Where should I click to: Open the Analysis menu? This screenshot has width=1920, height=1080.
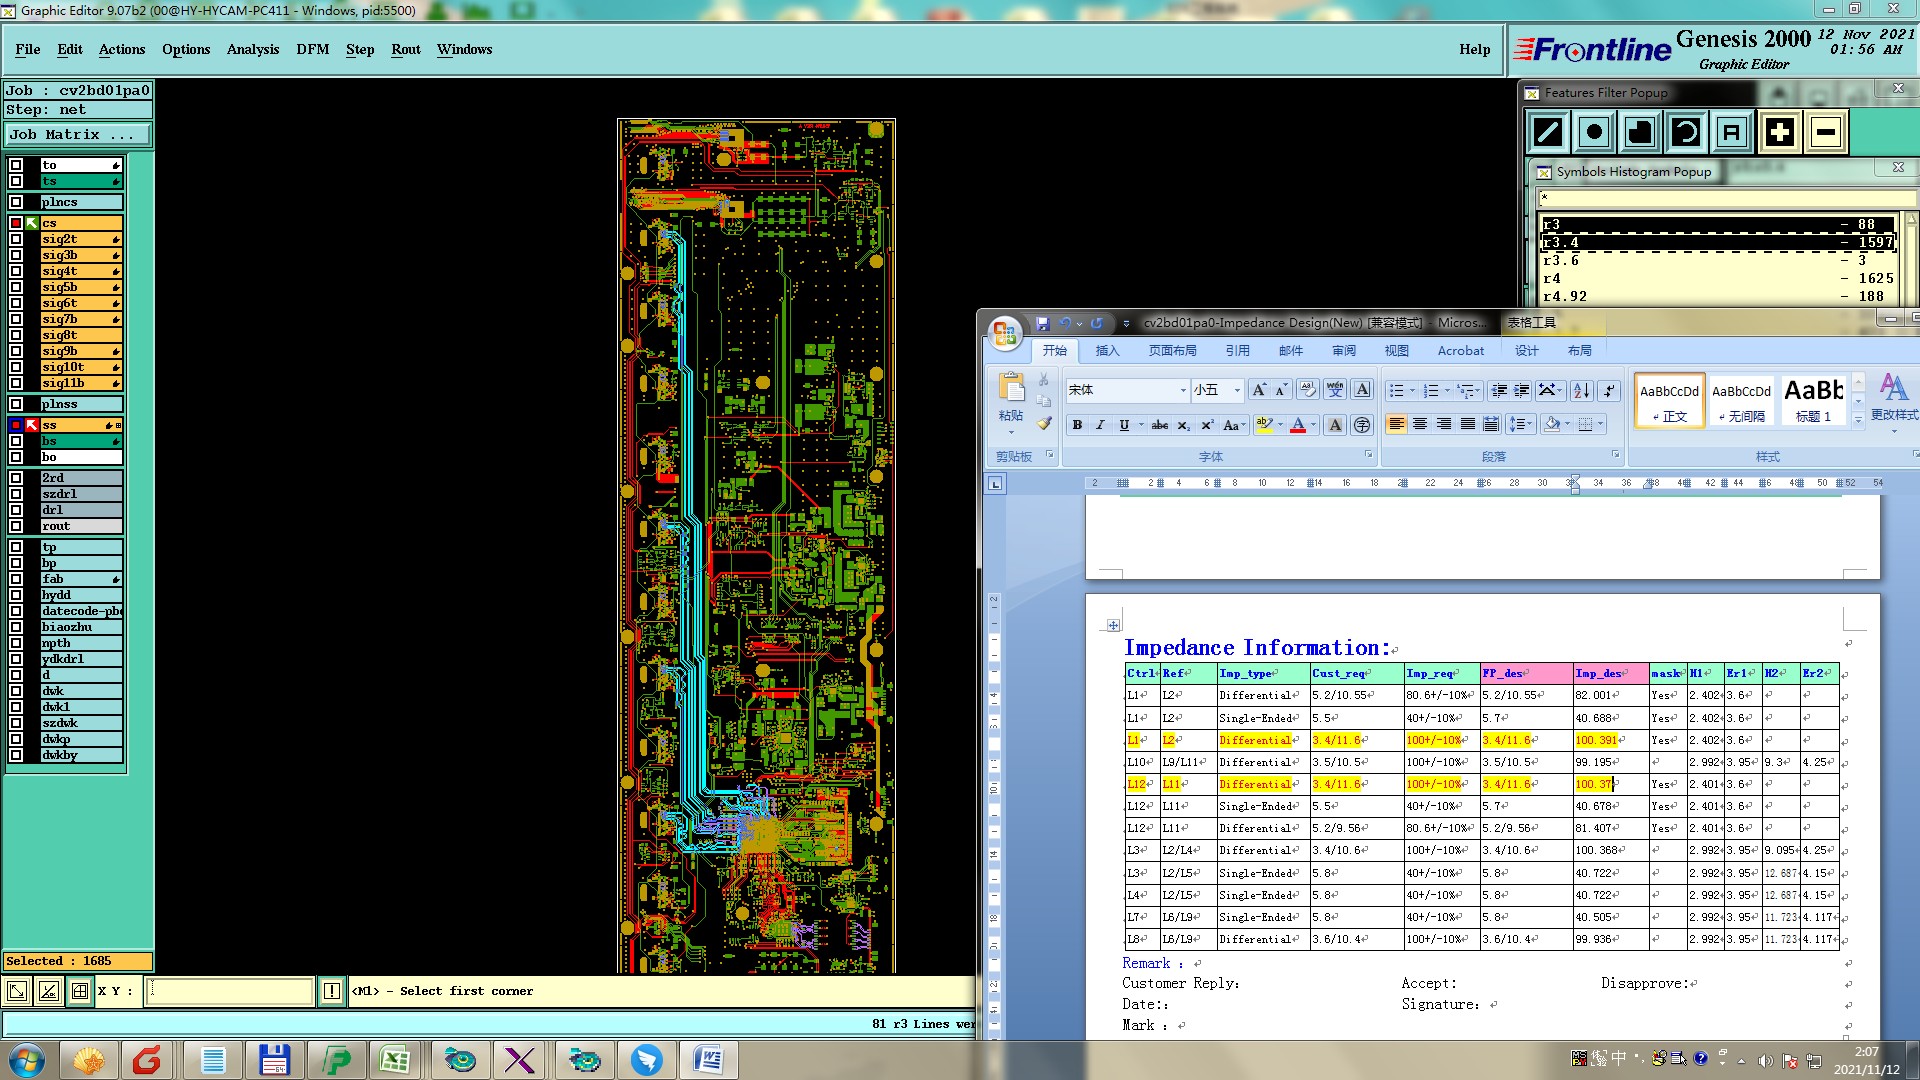(x=252, y=49)
